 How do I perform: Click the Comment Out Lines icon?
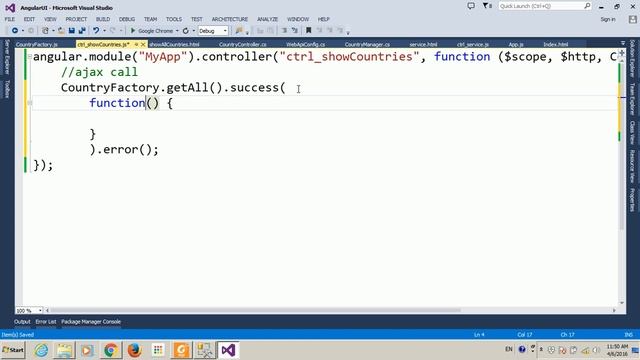[284, 31]
